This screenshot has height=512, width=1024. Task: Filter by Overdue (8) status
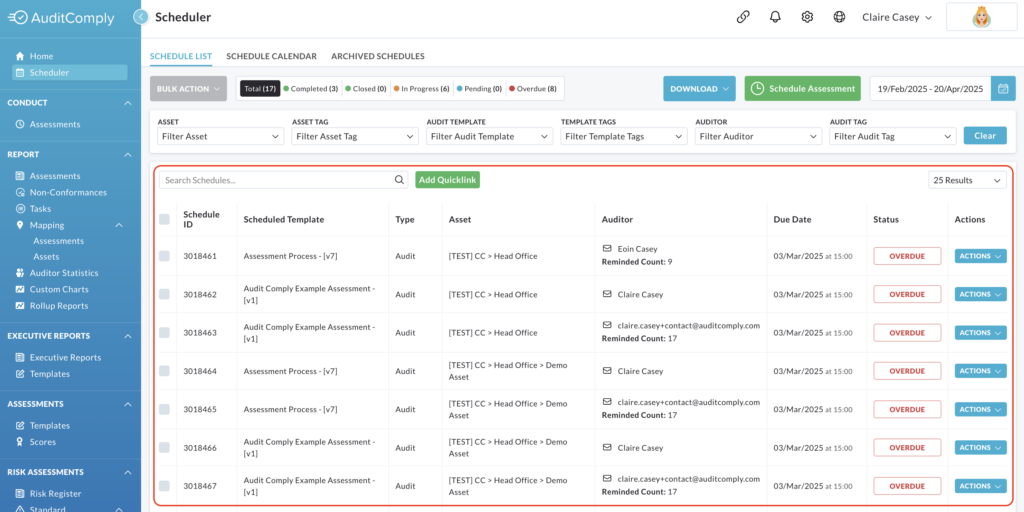pos(532,89)
